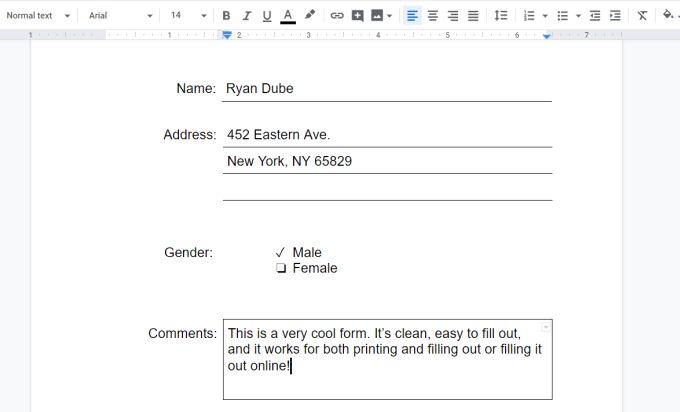Apply bulleted list
This screenshot has height=412, width=680.
562,16
